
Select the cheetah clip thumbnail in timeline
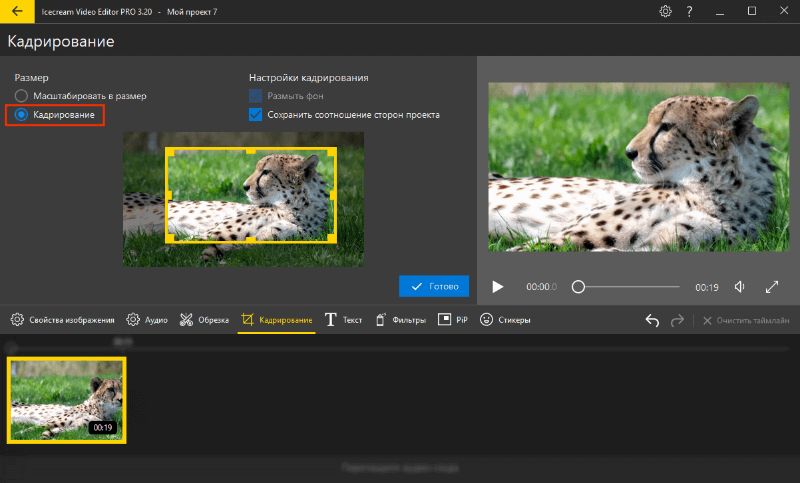[65, 400]
